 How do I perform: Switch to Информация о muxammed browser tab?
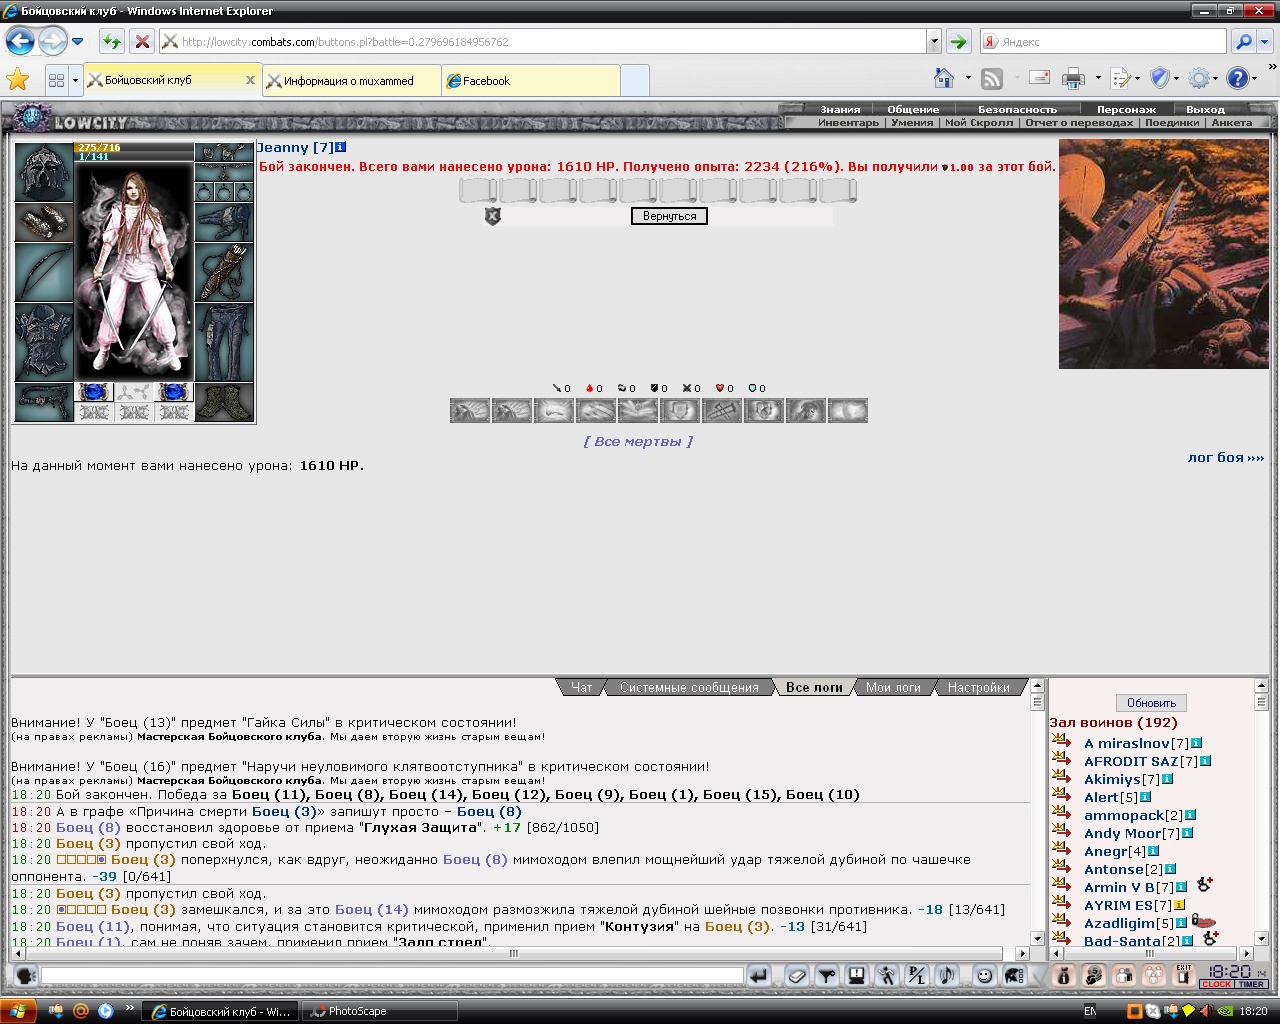(351, 81)
